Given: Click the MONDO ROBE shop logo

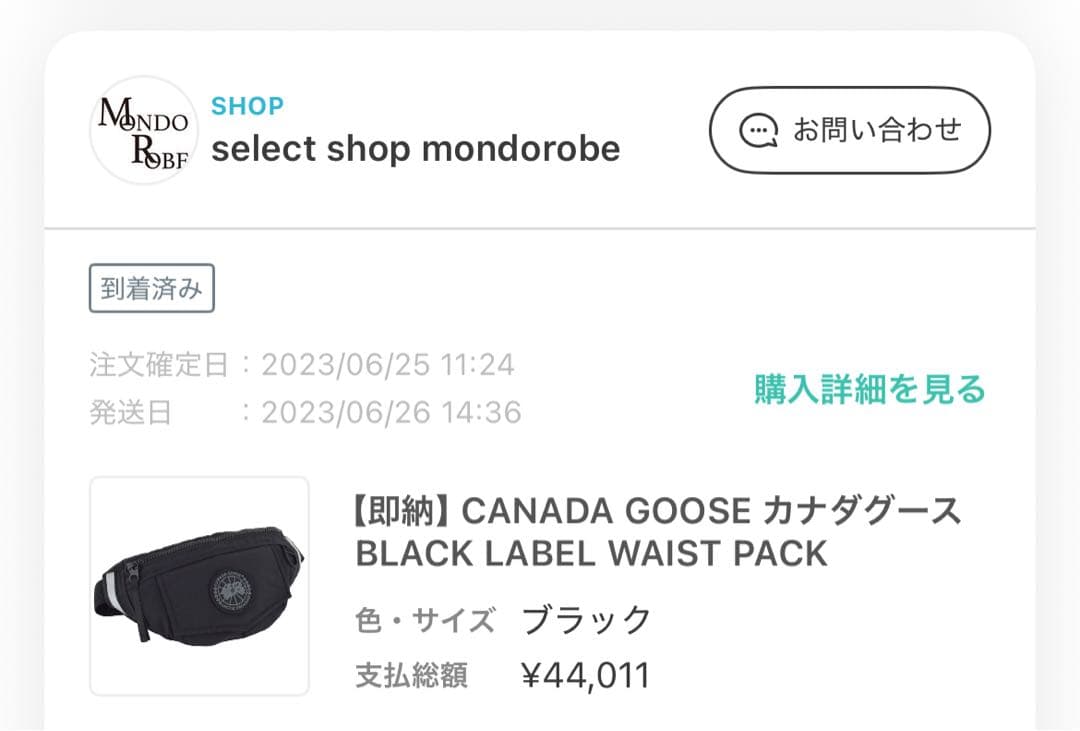Looking at the screenshot, I should (x=144, y=130).
